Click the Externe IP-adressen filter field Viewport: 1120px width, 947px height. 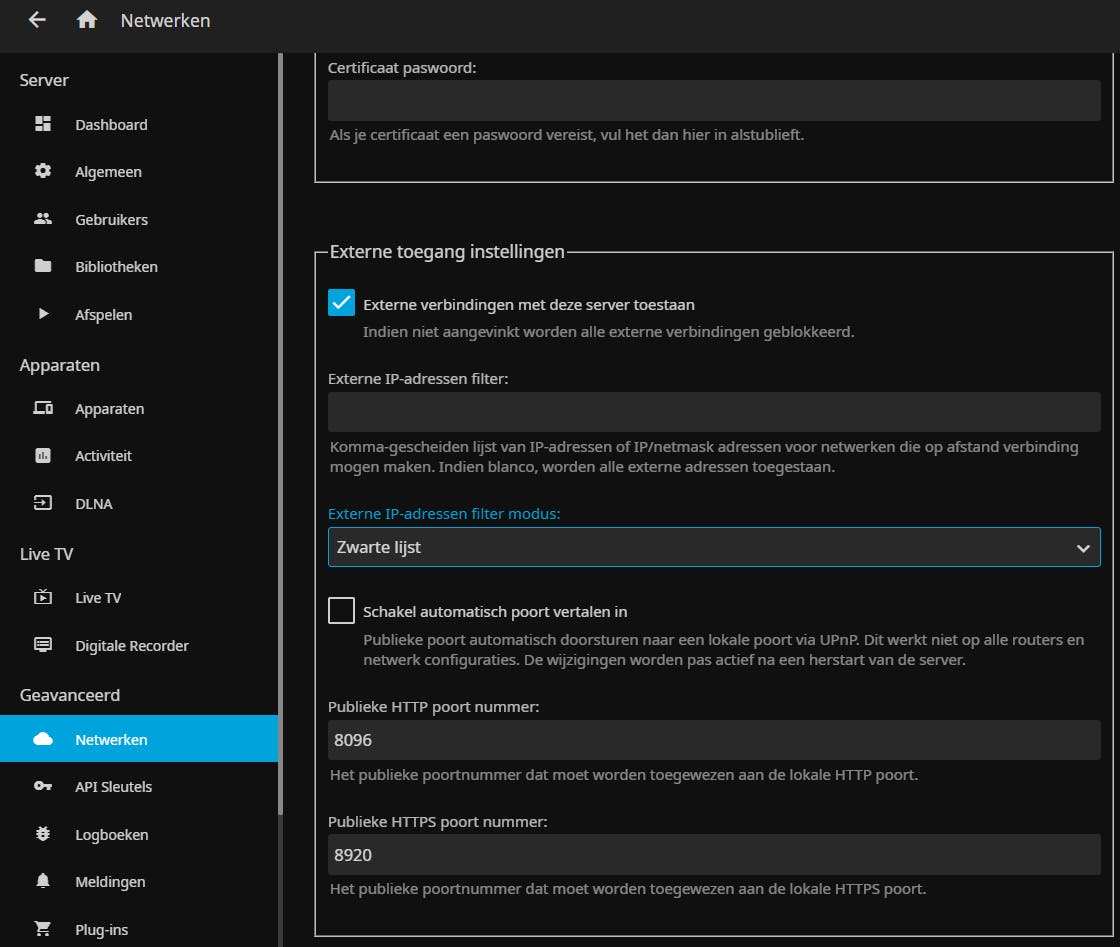tap(714, 412)
